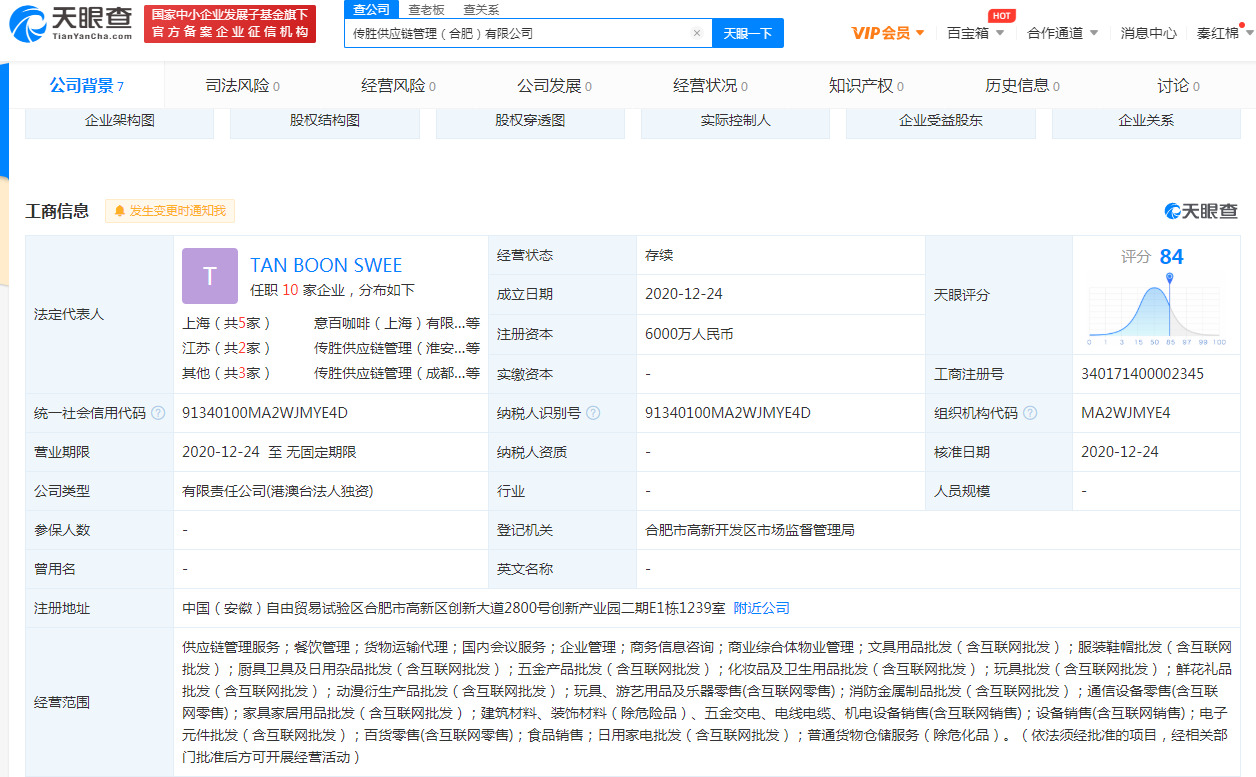Click the 注册资本 value 6000万人民币

[x=689, y=334]
